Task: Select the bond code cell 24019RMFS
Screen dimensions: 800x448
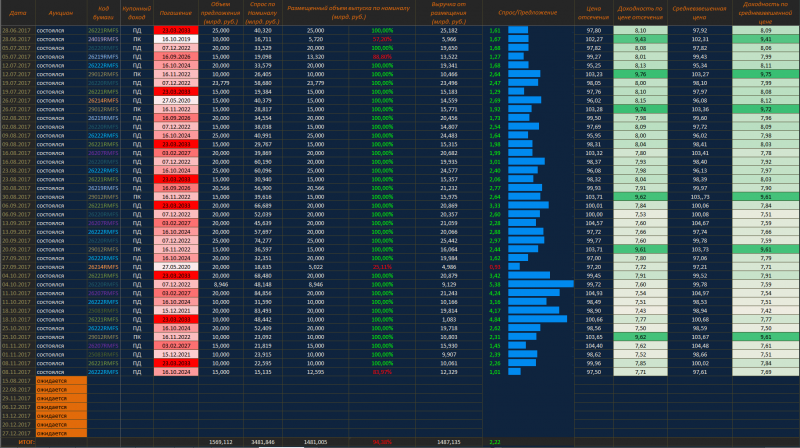Action: coord(103,39)
